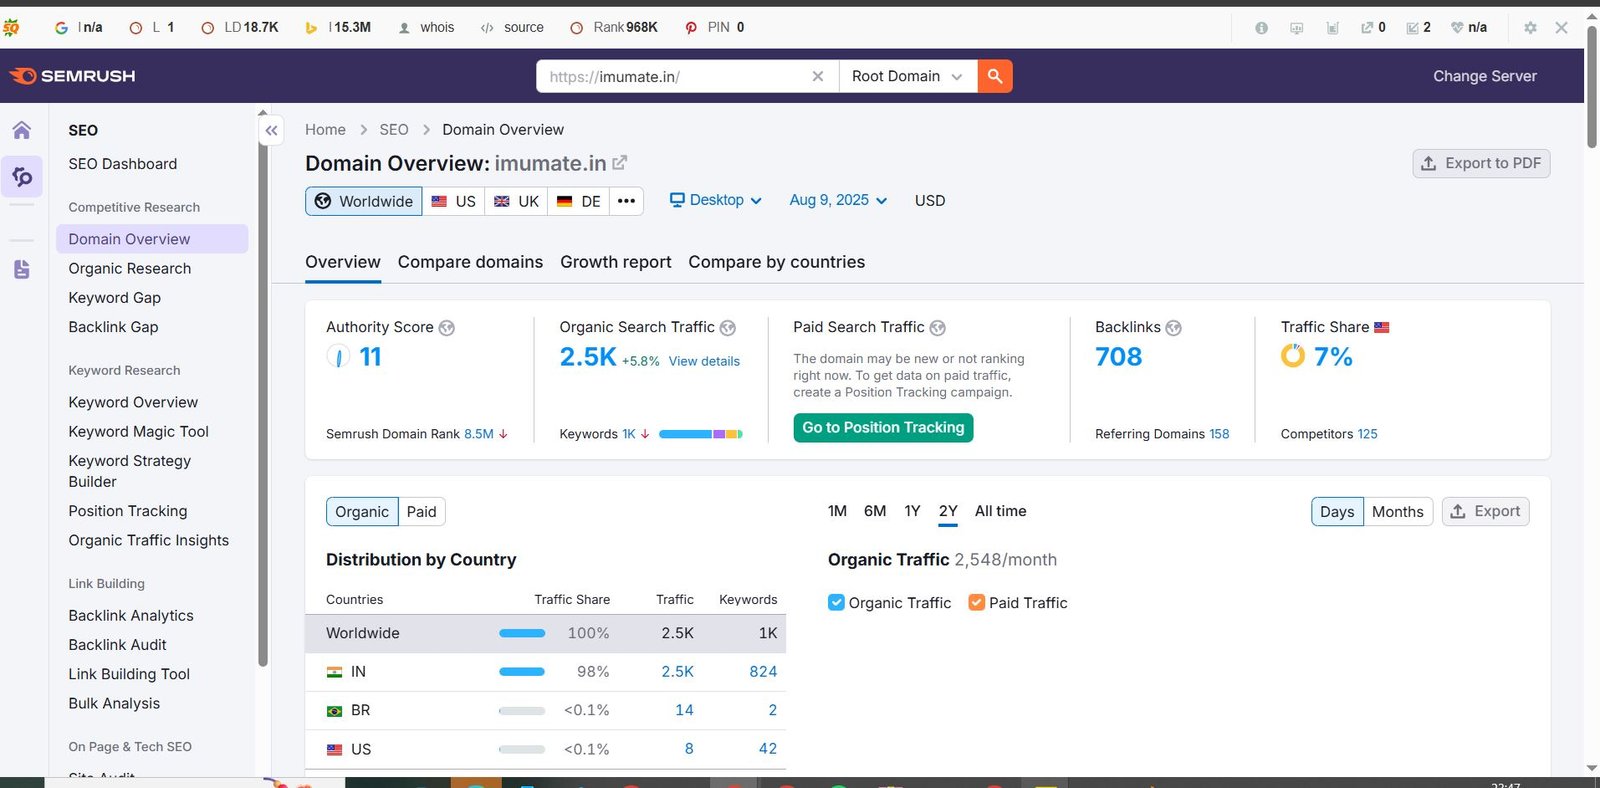Click the Paid Search Traffic globe icon
Viewport: 1600px width, 788px height.
point(938,328)
